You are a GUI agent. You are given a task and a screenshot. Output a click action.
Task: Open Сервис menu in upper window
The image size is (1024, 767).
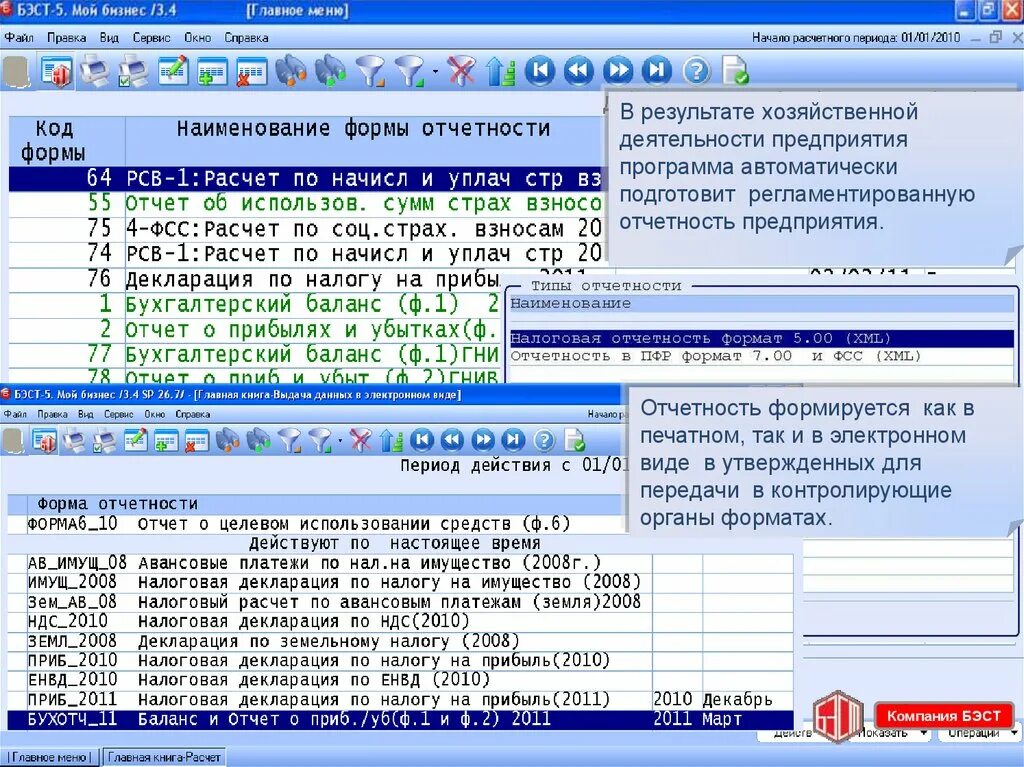point(152,38)
